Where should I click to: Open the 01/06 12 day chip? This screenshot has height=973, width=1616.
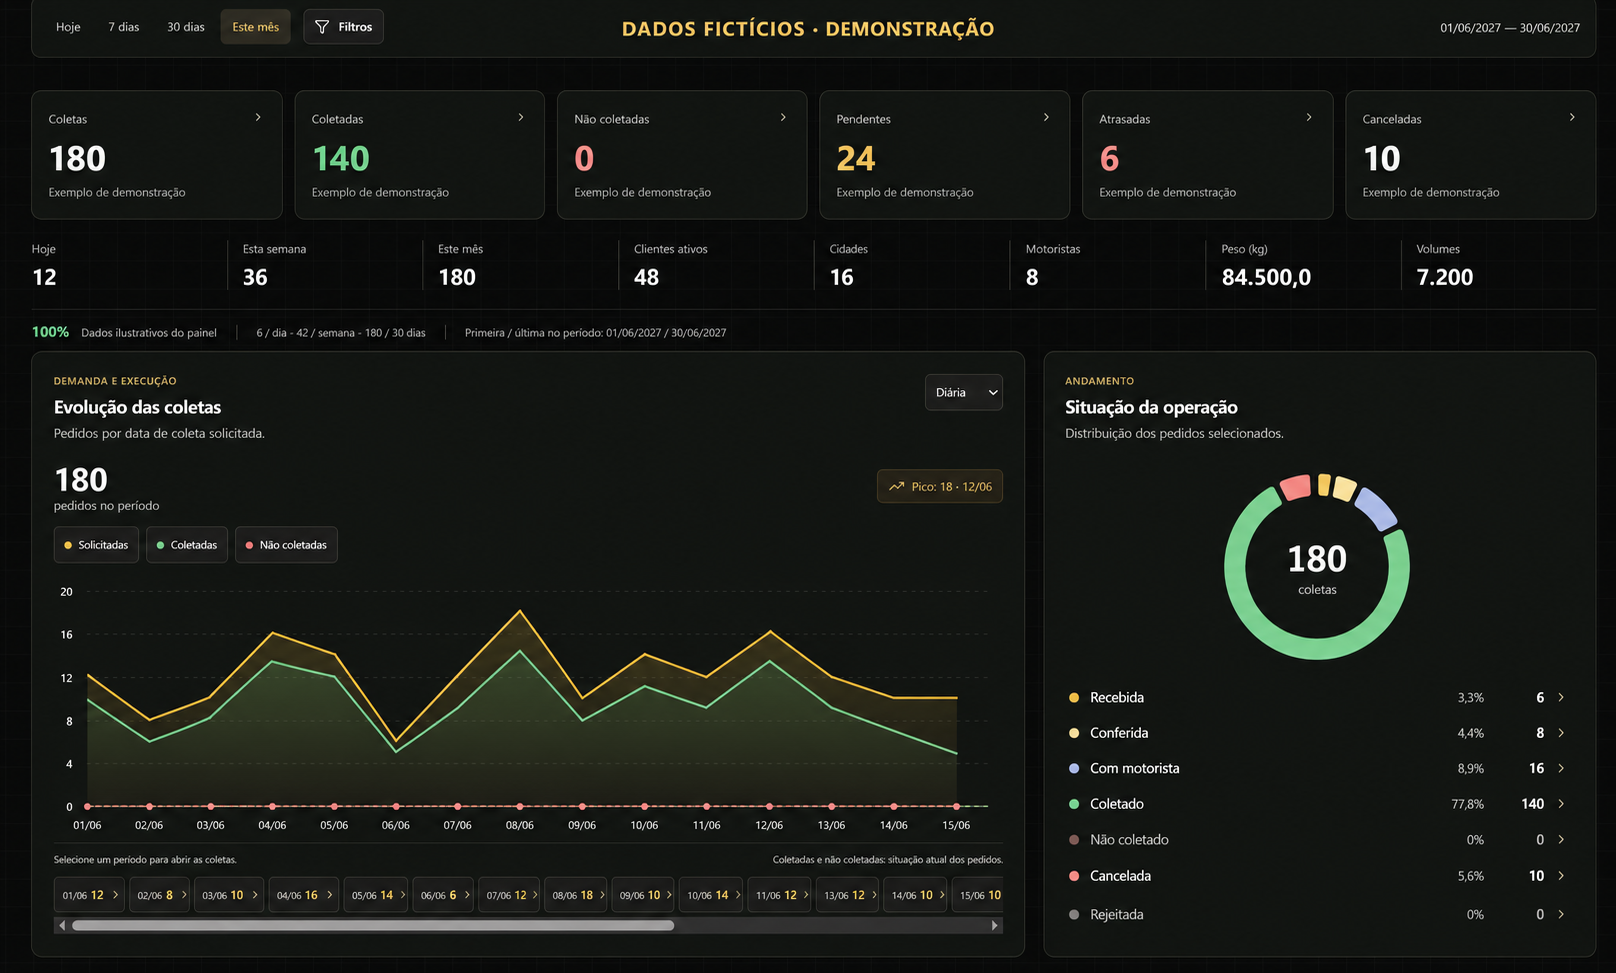[90, 895]
